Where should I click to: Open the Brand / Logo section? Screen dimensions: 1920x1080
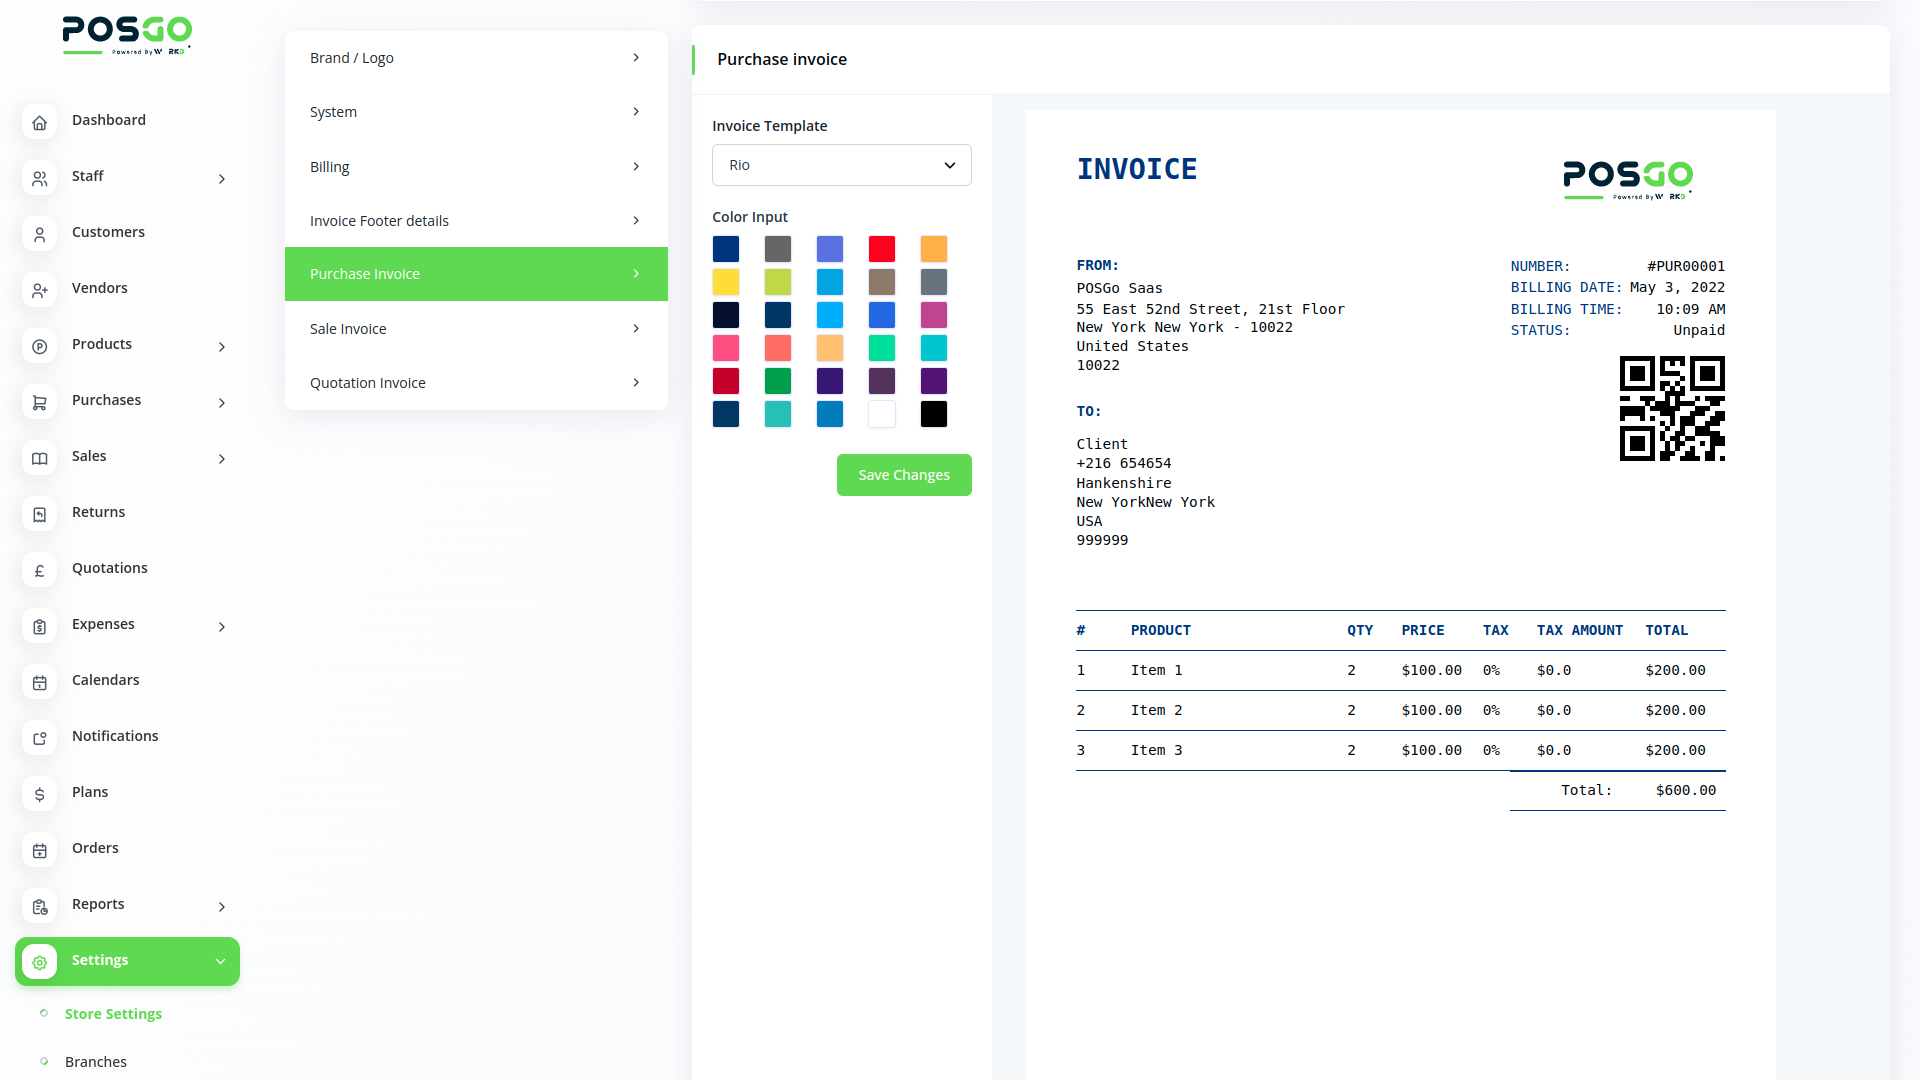tap(476, 58)
